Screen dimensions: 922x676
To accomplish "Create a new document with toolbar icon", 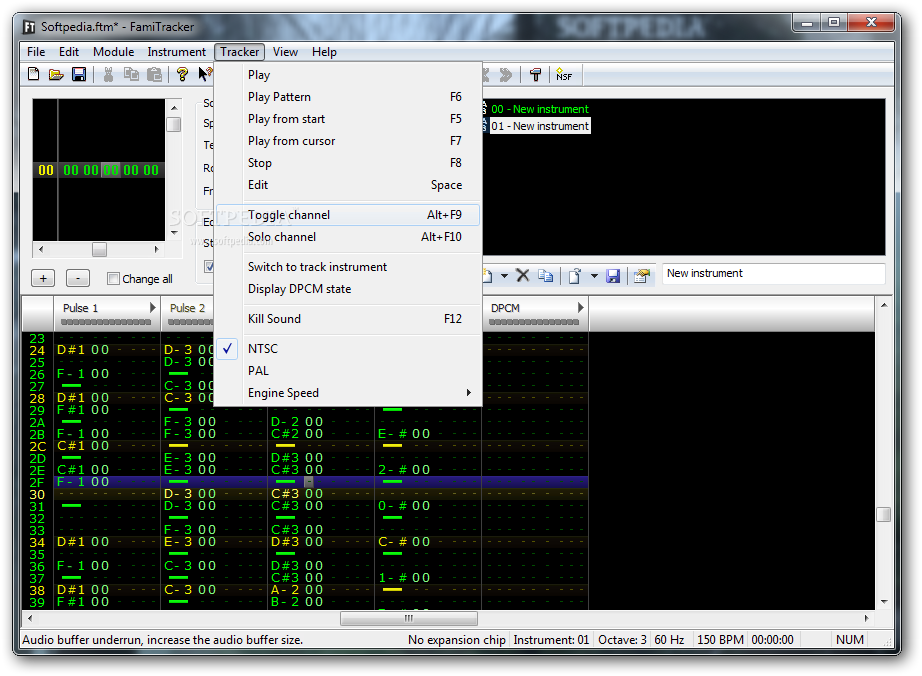I will coord(34,75).
